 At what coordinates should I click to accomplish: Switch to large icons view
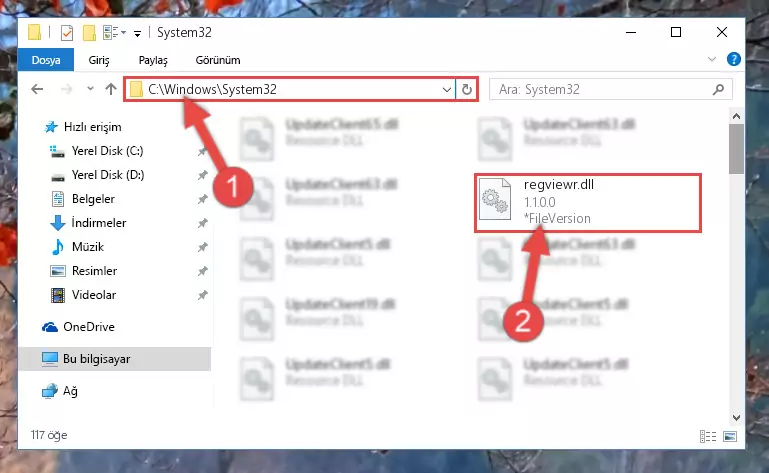730,436
